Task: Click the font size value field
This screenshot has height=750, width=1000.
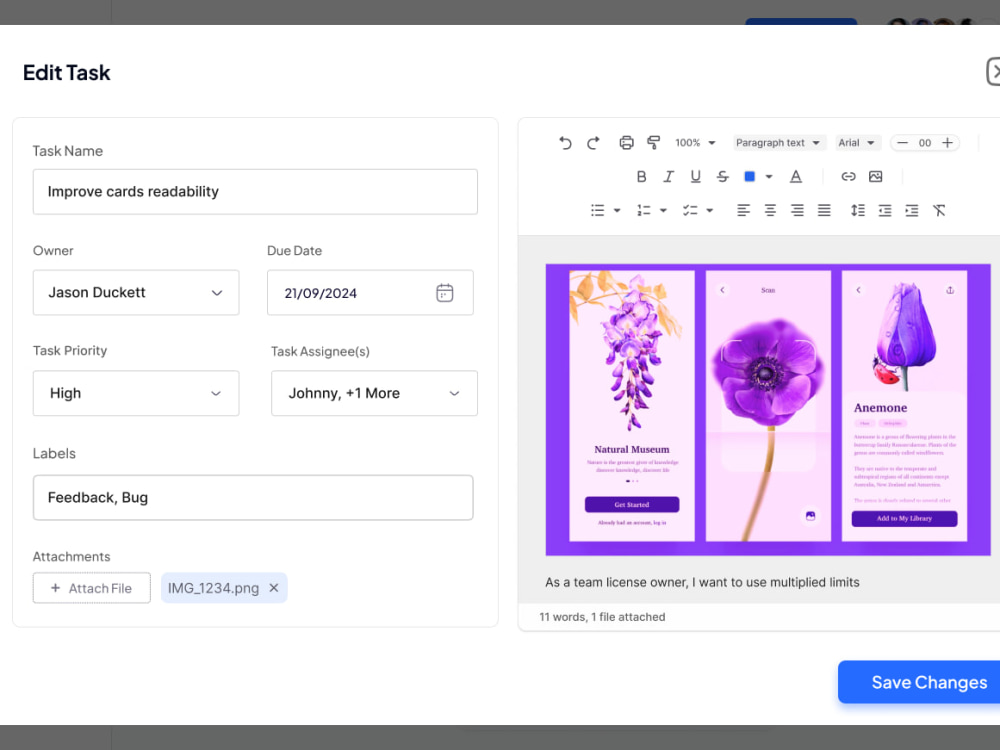Action: pos(925,143)
